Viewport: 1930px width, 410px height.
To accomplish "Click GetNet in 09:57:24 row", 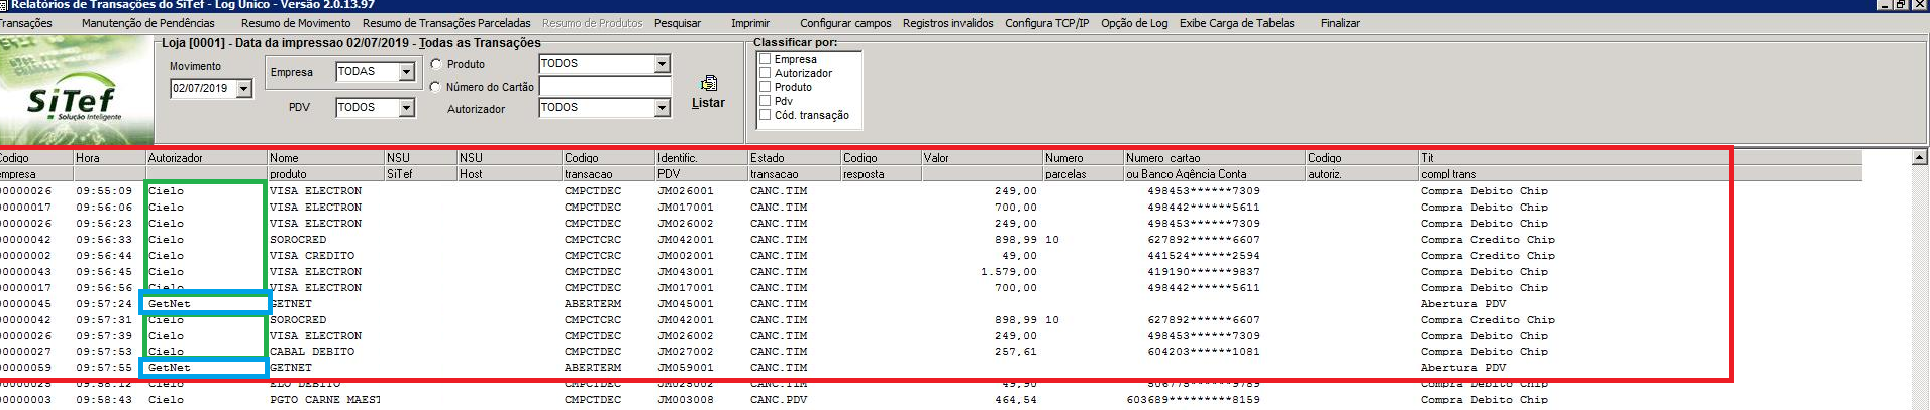I will (169, 303).
